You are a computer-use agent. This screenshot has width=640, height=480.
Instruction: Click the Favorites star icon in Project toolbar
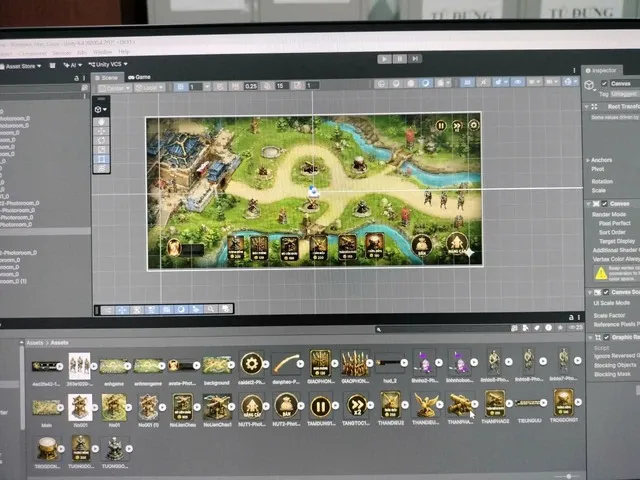[560, 327]
